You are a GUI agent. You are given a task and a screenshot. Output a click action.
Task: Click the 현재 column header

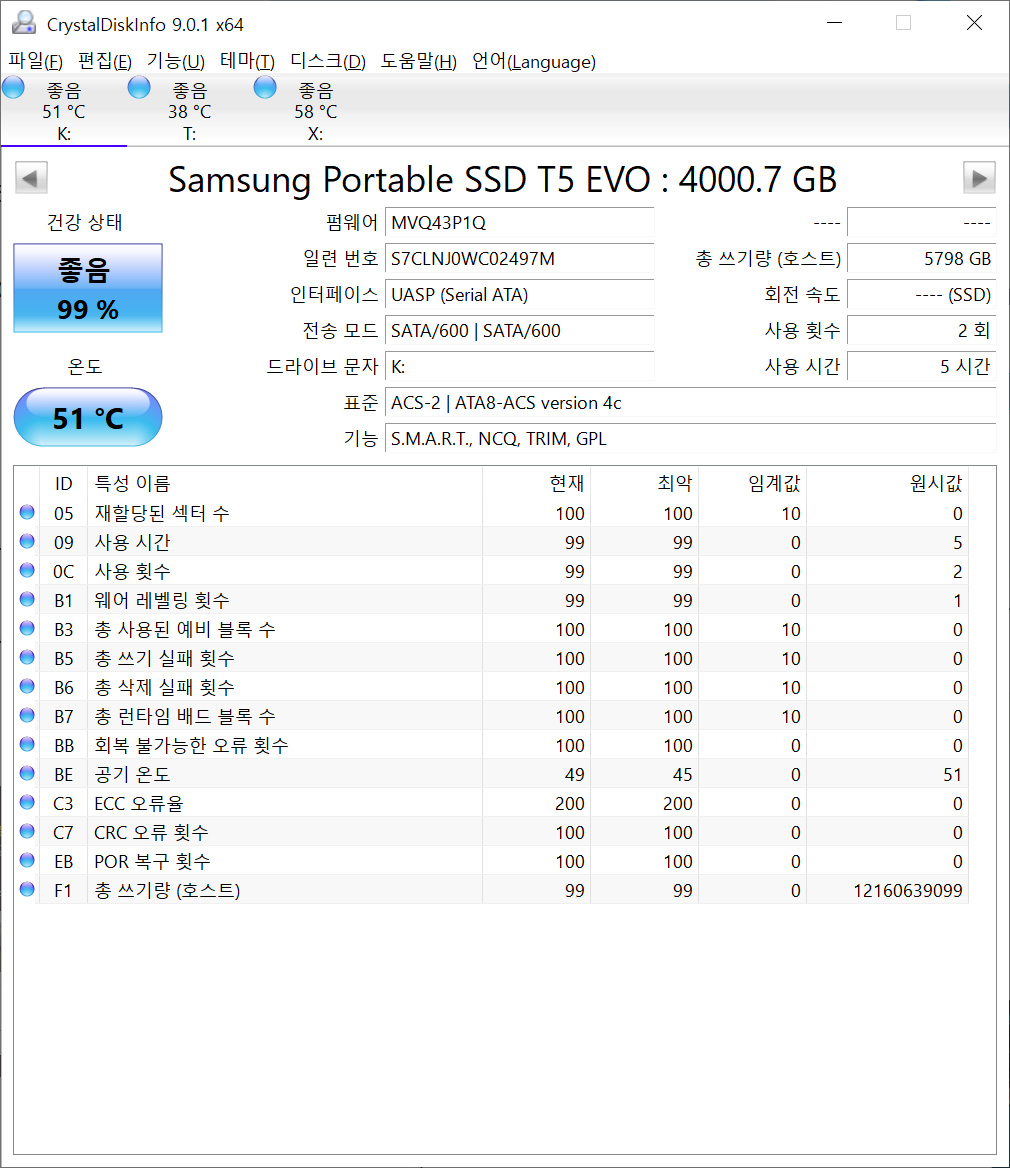pyautogui.click(x=536, y=483)
